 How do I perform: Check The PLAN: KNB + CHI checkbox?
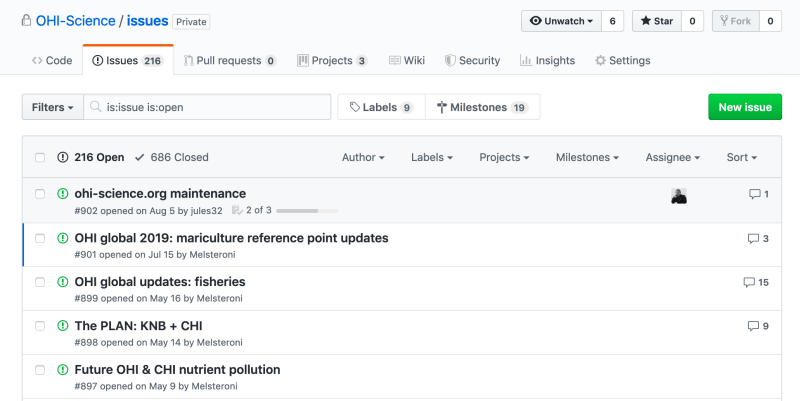point(40,326)
